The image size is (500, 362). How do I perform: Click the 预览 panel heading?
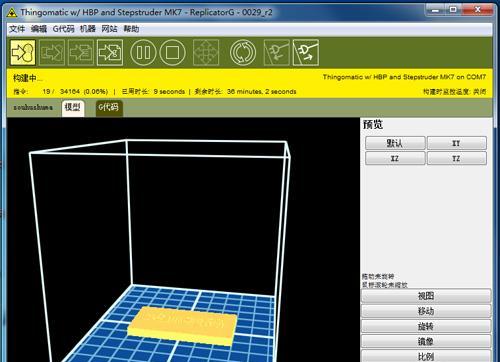[x=373, y=125]
